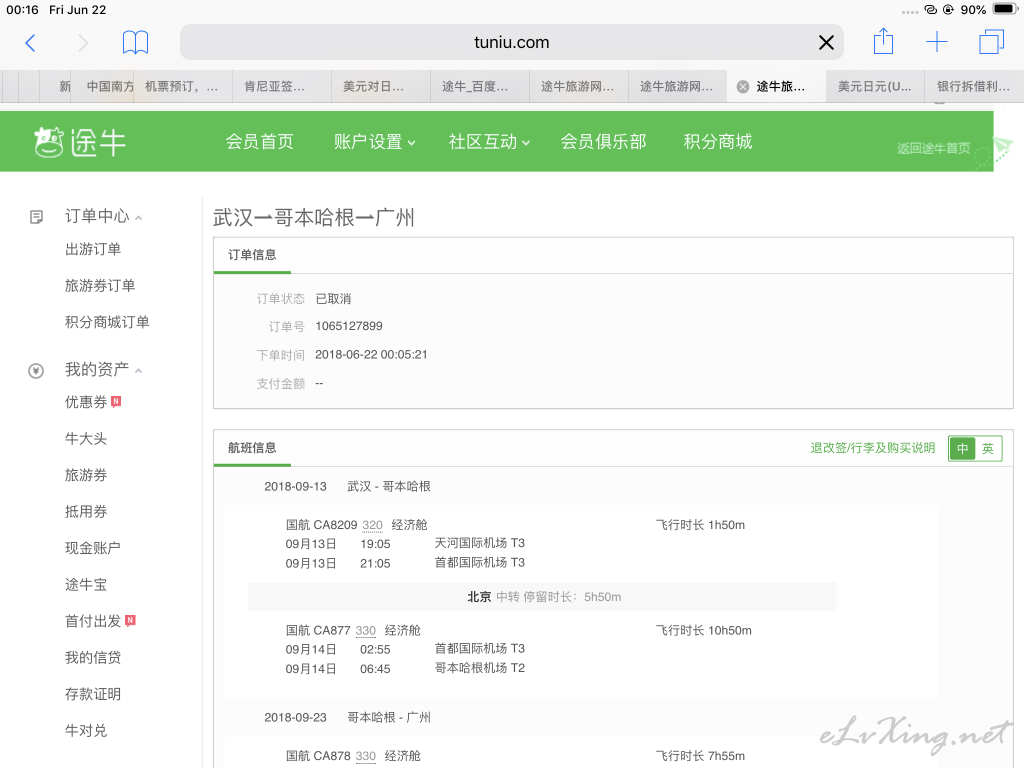Image resolution: width=1024 pixels, height=768 pixels.
Task: Open 牛大头 in the sidebar
Action: click(x=86, y=438)
